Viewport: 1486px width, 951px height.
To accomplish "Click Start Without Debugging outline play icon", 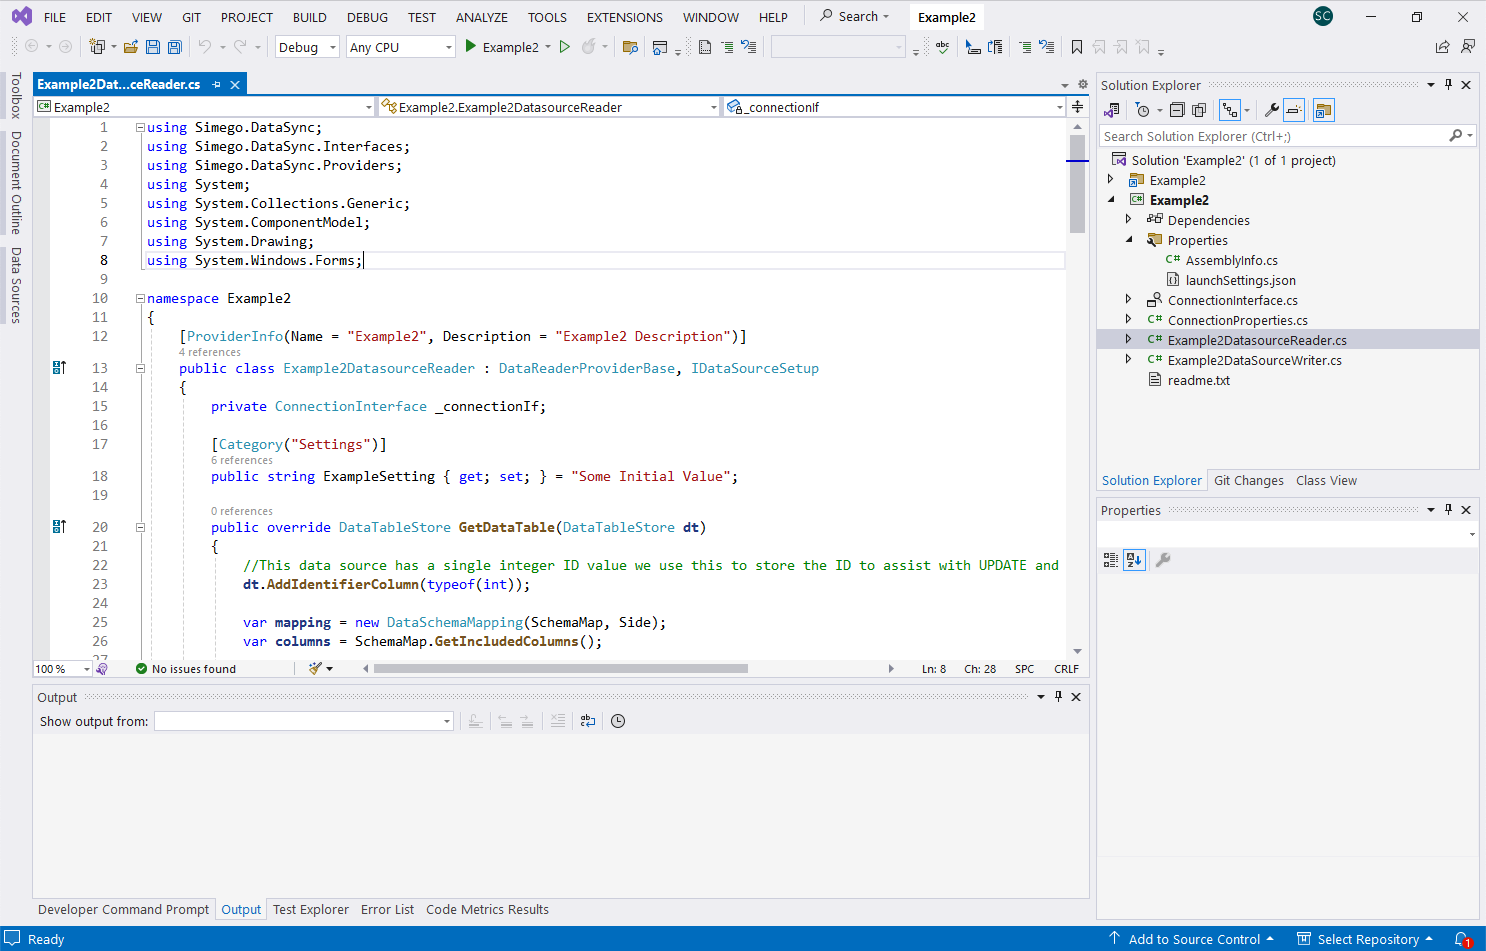I will [x=565, y=47].
